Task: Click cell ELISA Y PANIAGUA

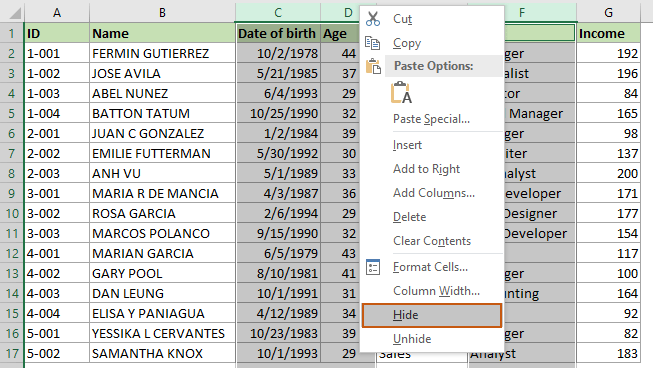Action: coord(162,313)
